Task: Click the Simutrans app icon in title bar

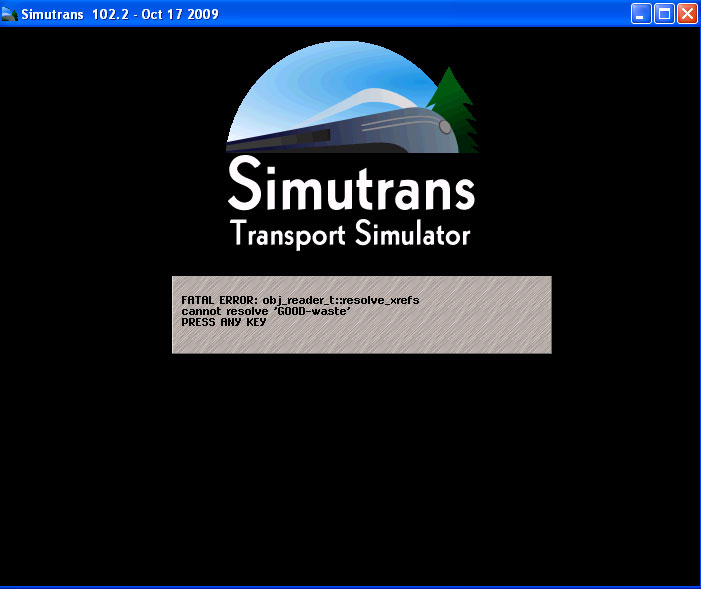Action: point(10,14)
